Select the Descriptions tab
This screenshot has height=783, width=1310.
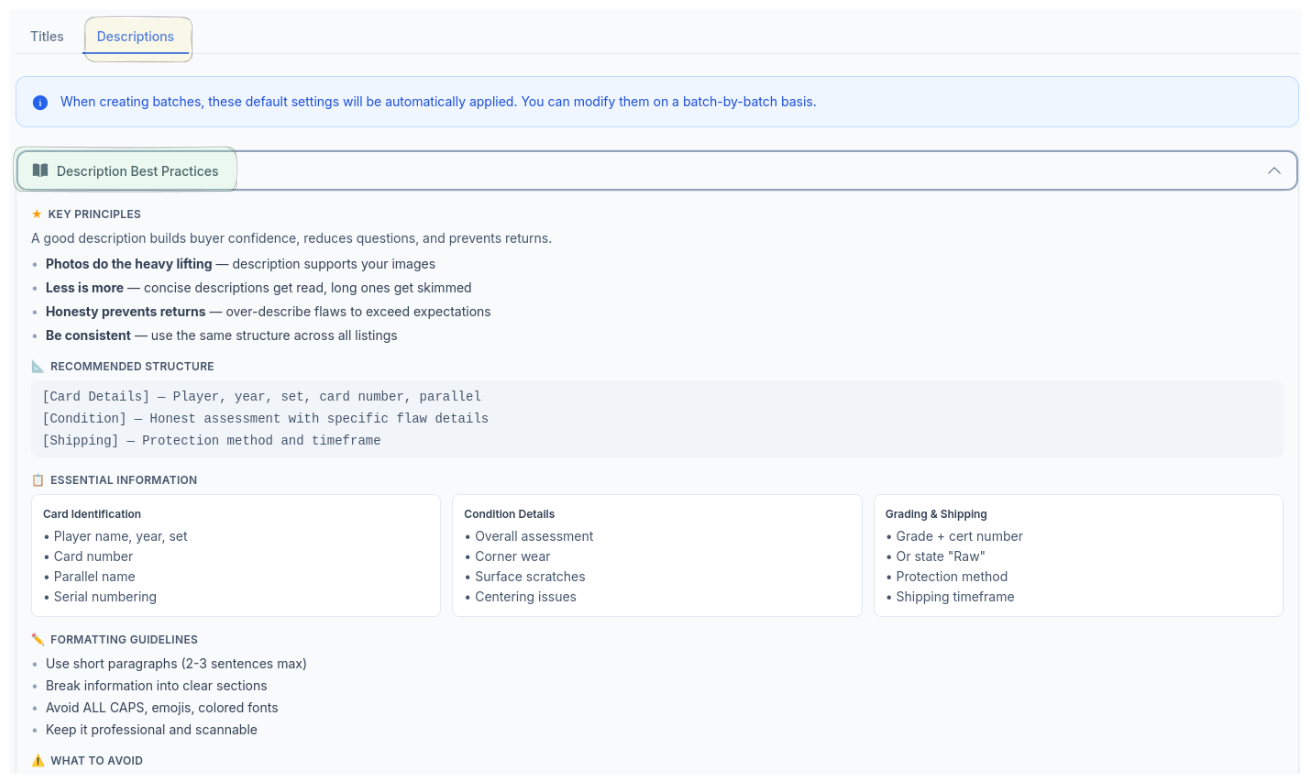135,36
